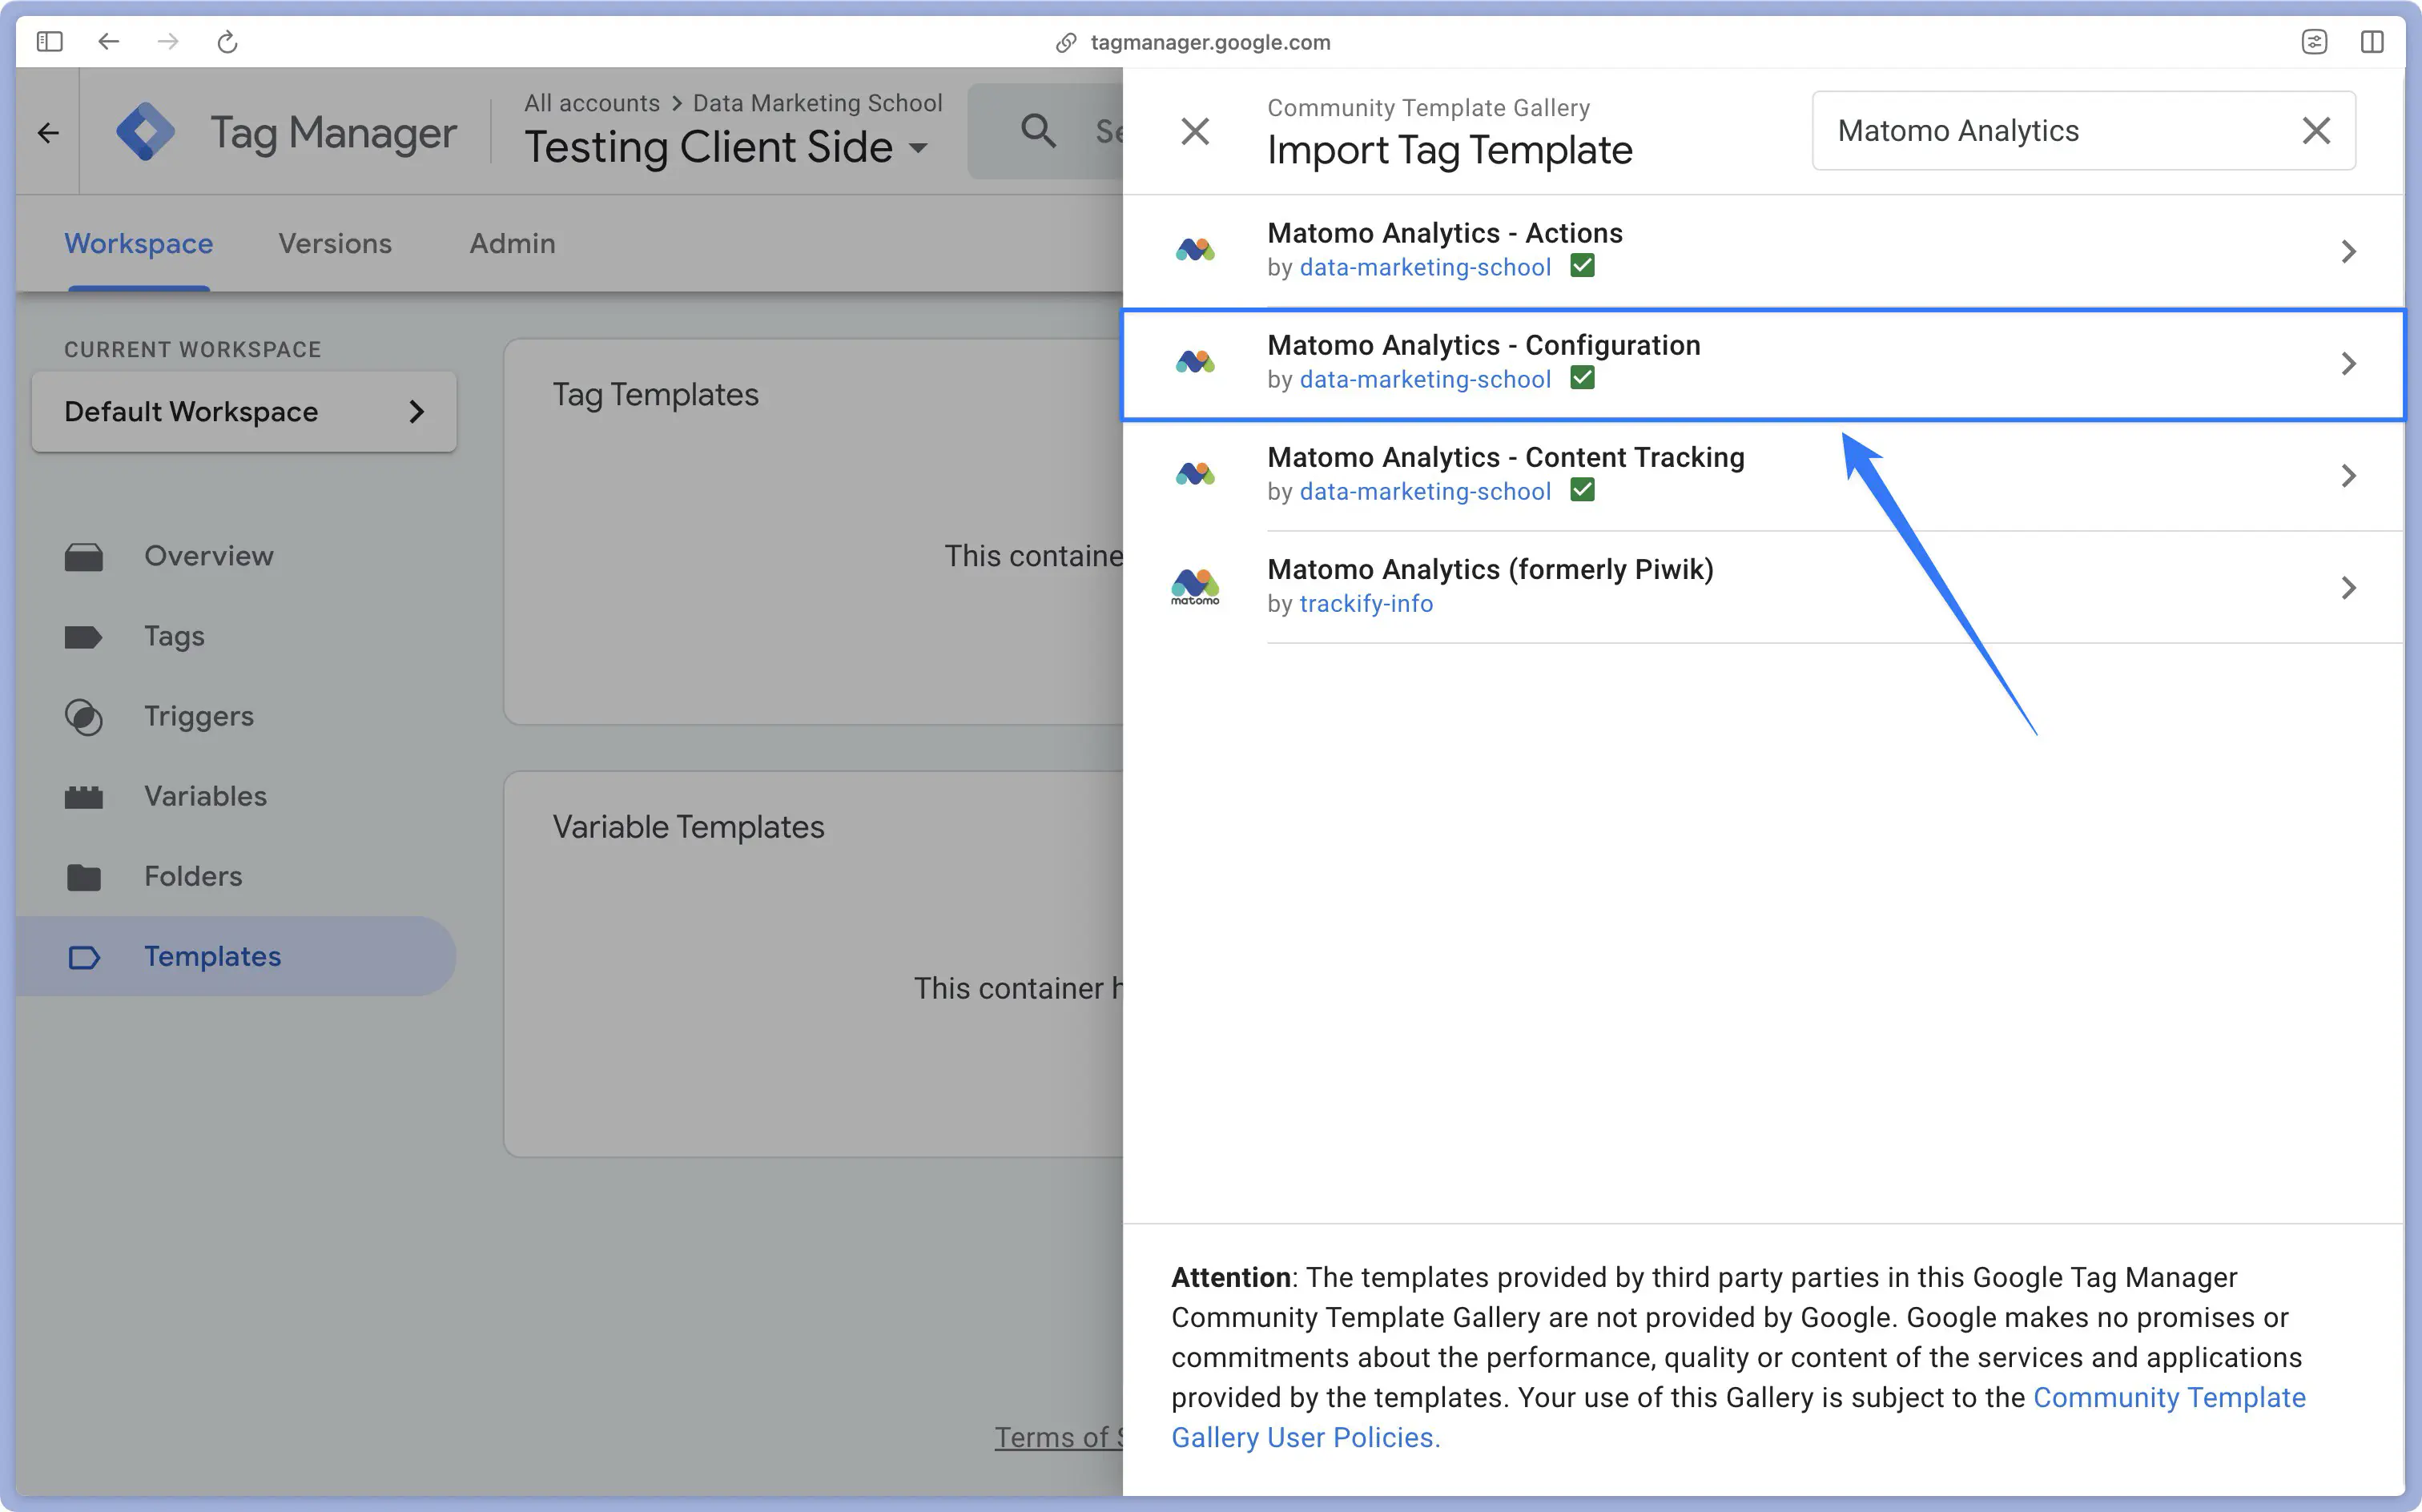Reload the page with refresh icon
This screenshot has width=2422, height=1512.
pyautogui.click(x=227, y=41)
